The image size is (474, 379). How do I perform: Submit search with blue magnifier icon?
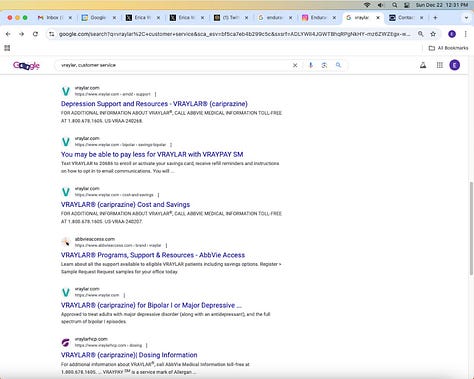coord(338,65)
